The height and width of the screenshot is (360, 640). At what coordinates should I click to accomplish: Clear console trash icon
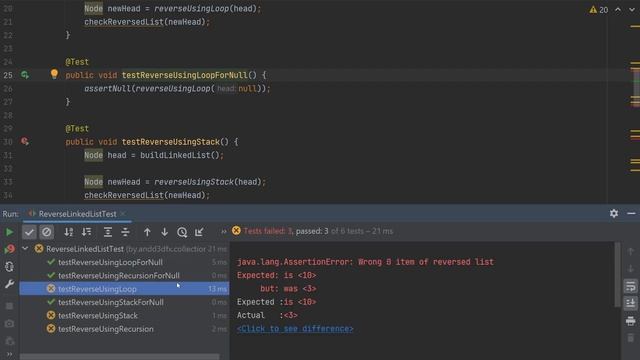click(631, 338)
